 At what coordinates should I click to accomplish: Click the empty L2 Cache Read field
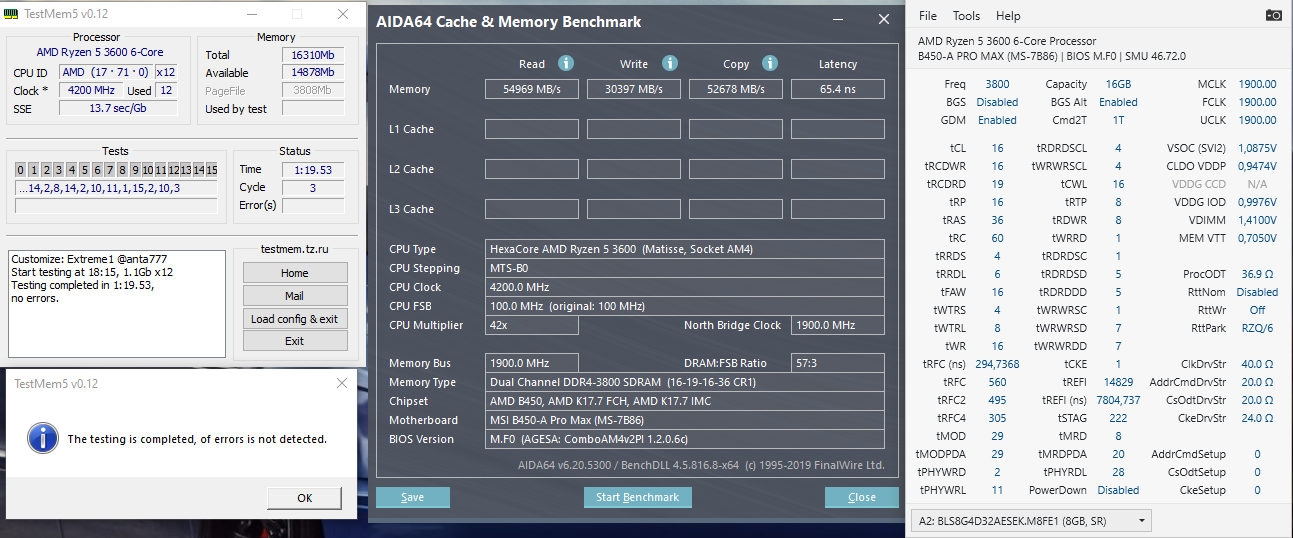532,169
